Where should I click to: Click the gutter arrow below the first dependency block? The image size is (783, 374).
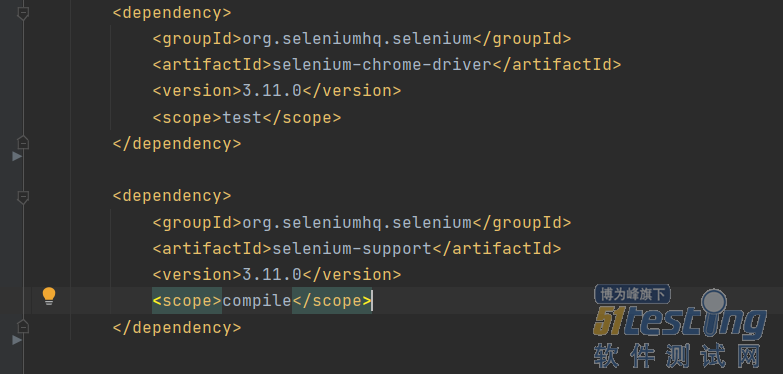pyautogui.click(x=17, y=157)
